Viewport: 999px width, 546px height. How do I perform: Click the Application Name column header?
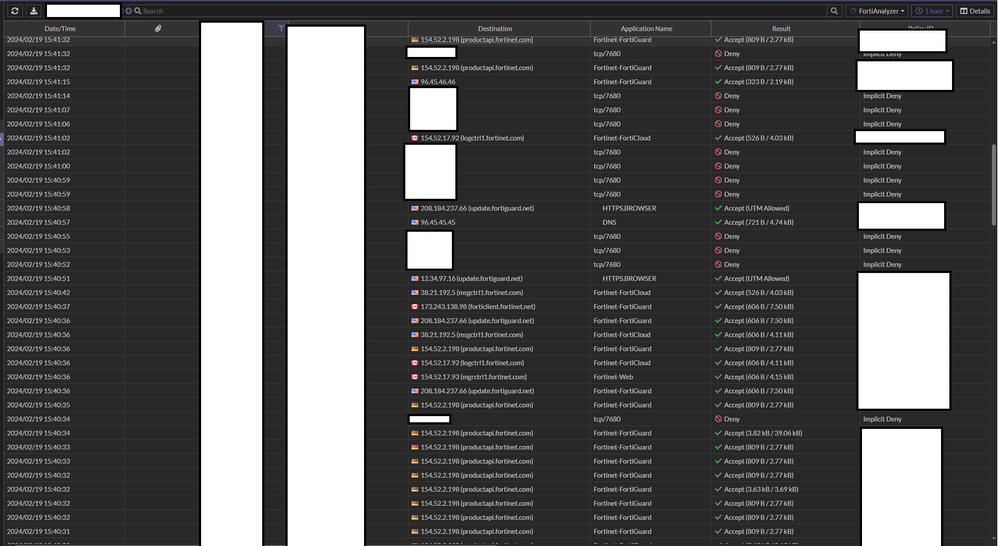click(x=646, y=29)
